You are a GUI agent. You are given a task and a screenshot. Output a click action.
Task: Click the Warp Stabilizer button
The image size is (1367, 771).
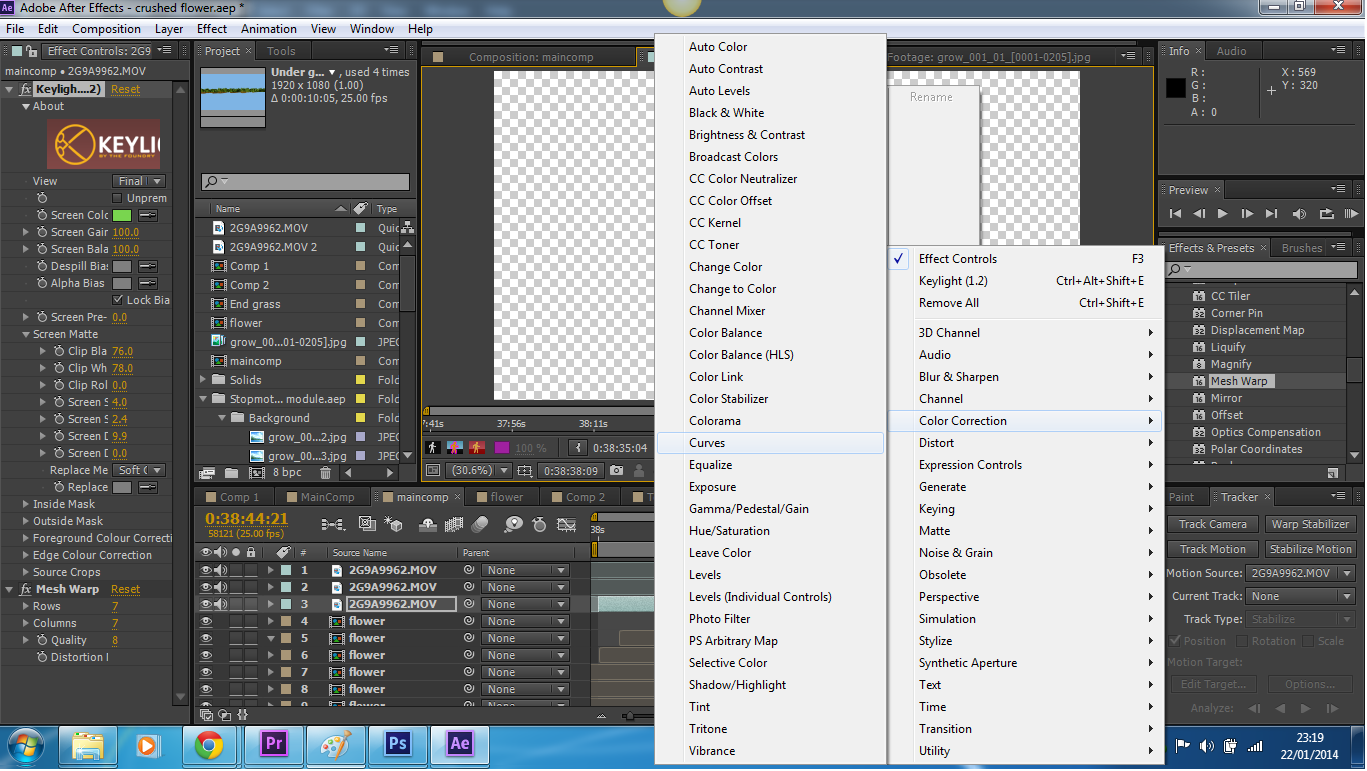1311,523
